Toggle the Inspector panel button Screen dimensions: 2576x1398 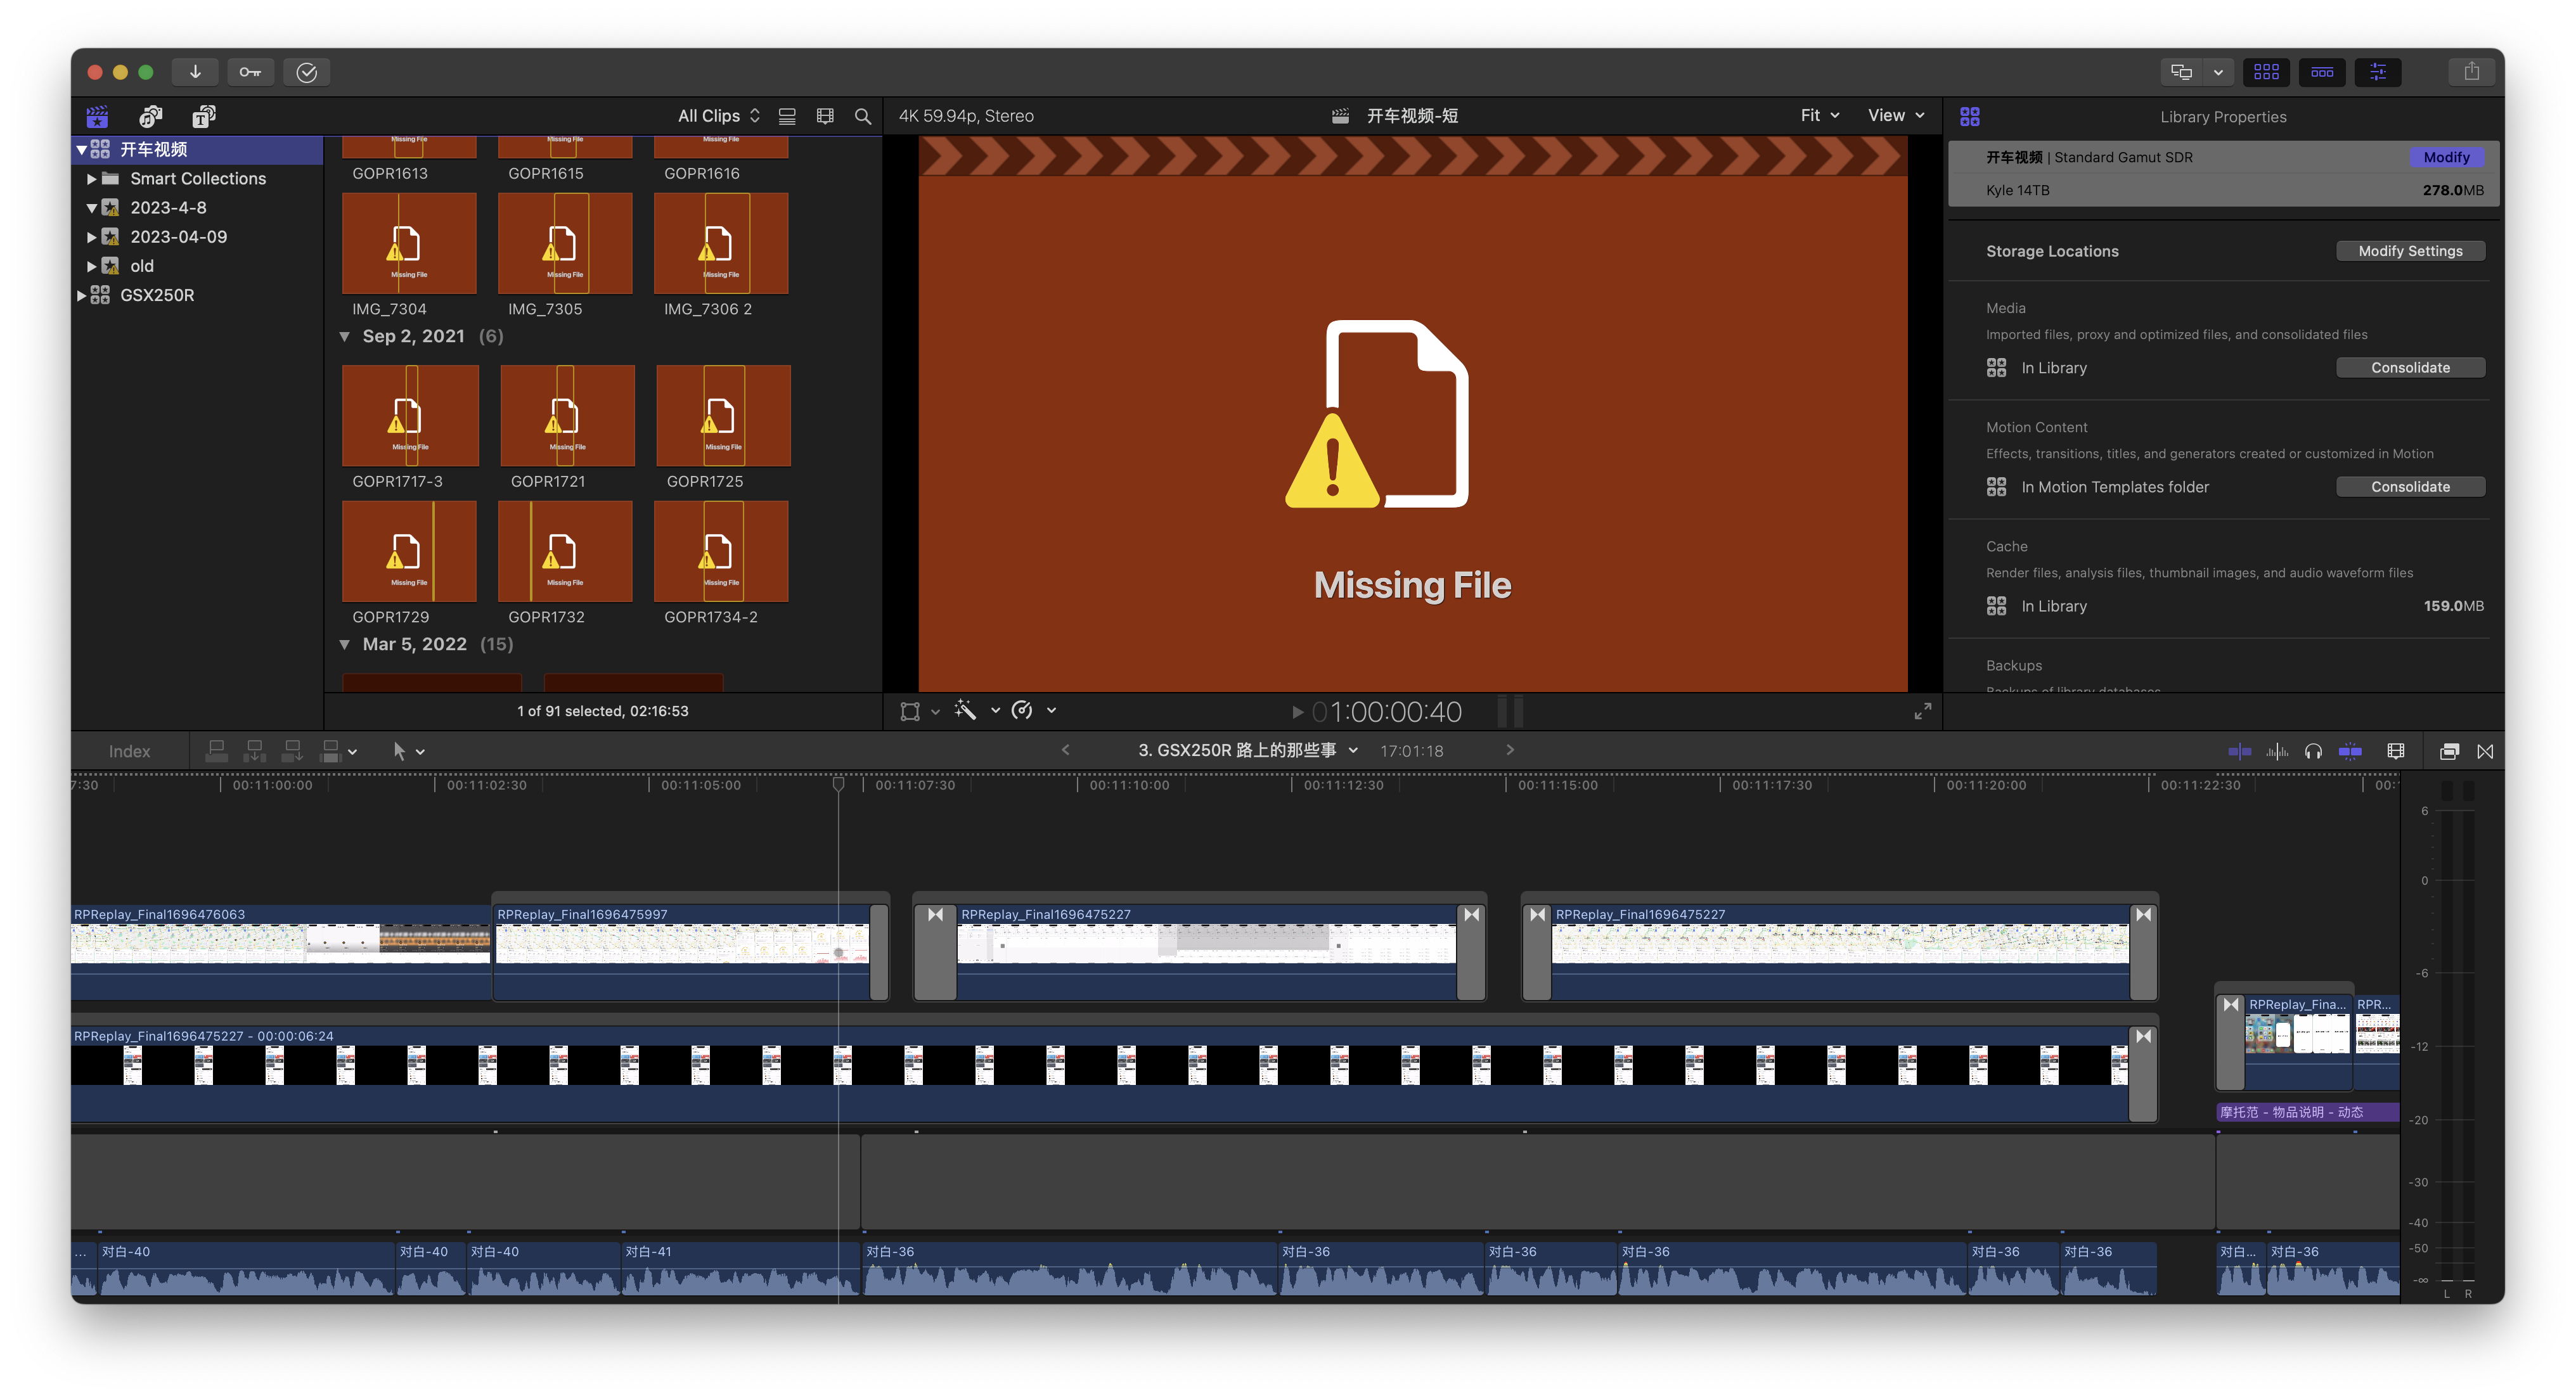tap(2378, 72)
